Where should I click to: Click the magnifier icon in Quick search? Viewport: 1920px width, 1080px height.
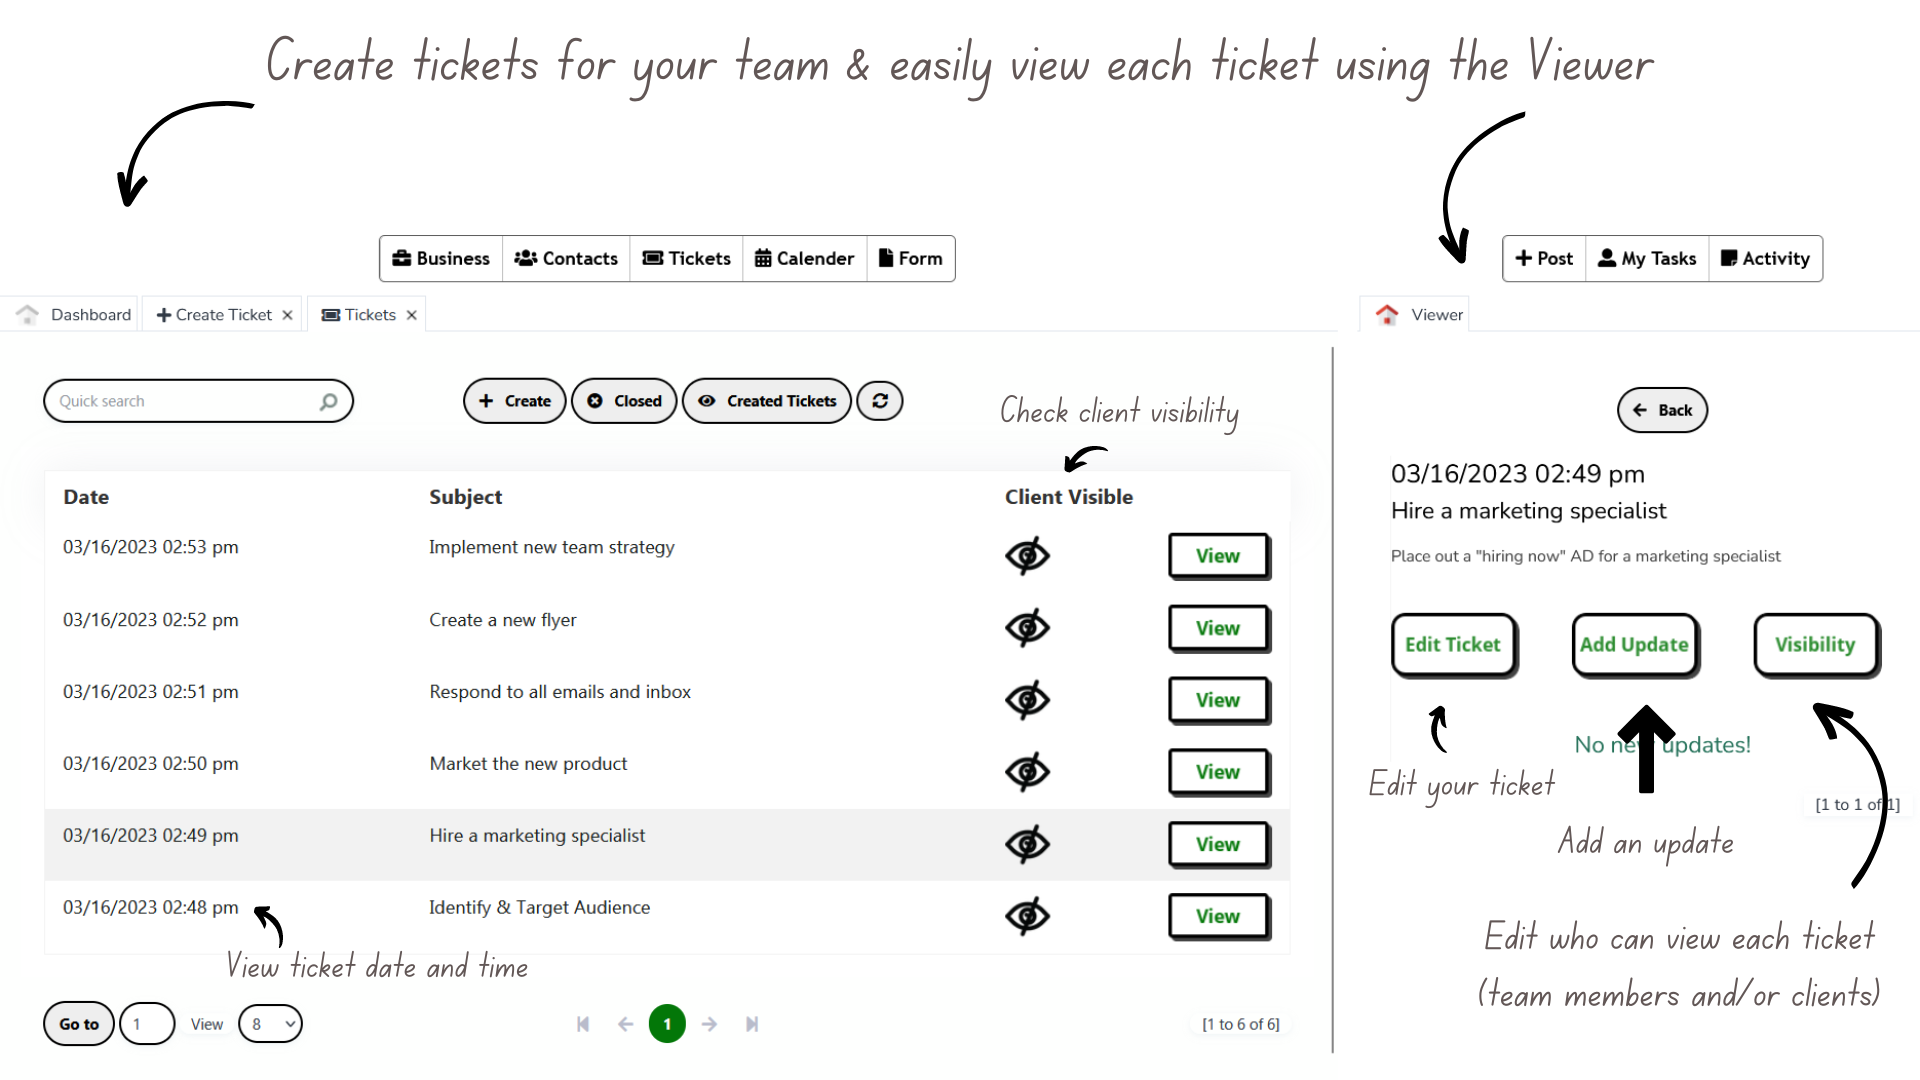[328, 401]
